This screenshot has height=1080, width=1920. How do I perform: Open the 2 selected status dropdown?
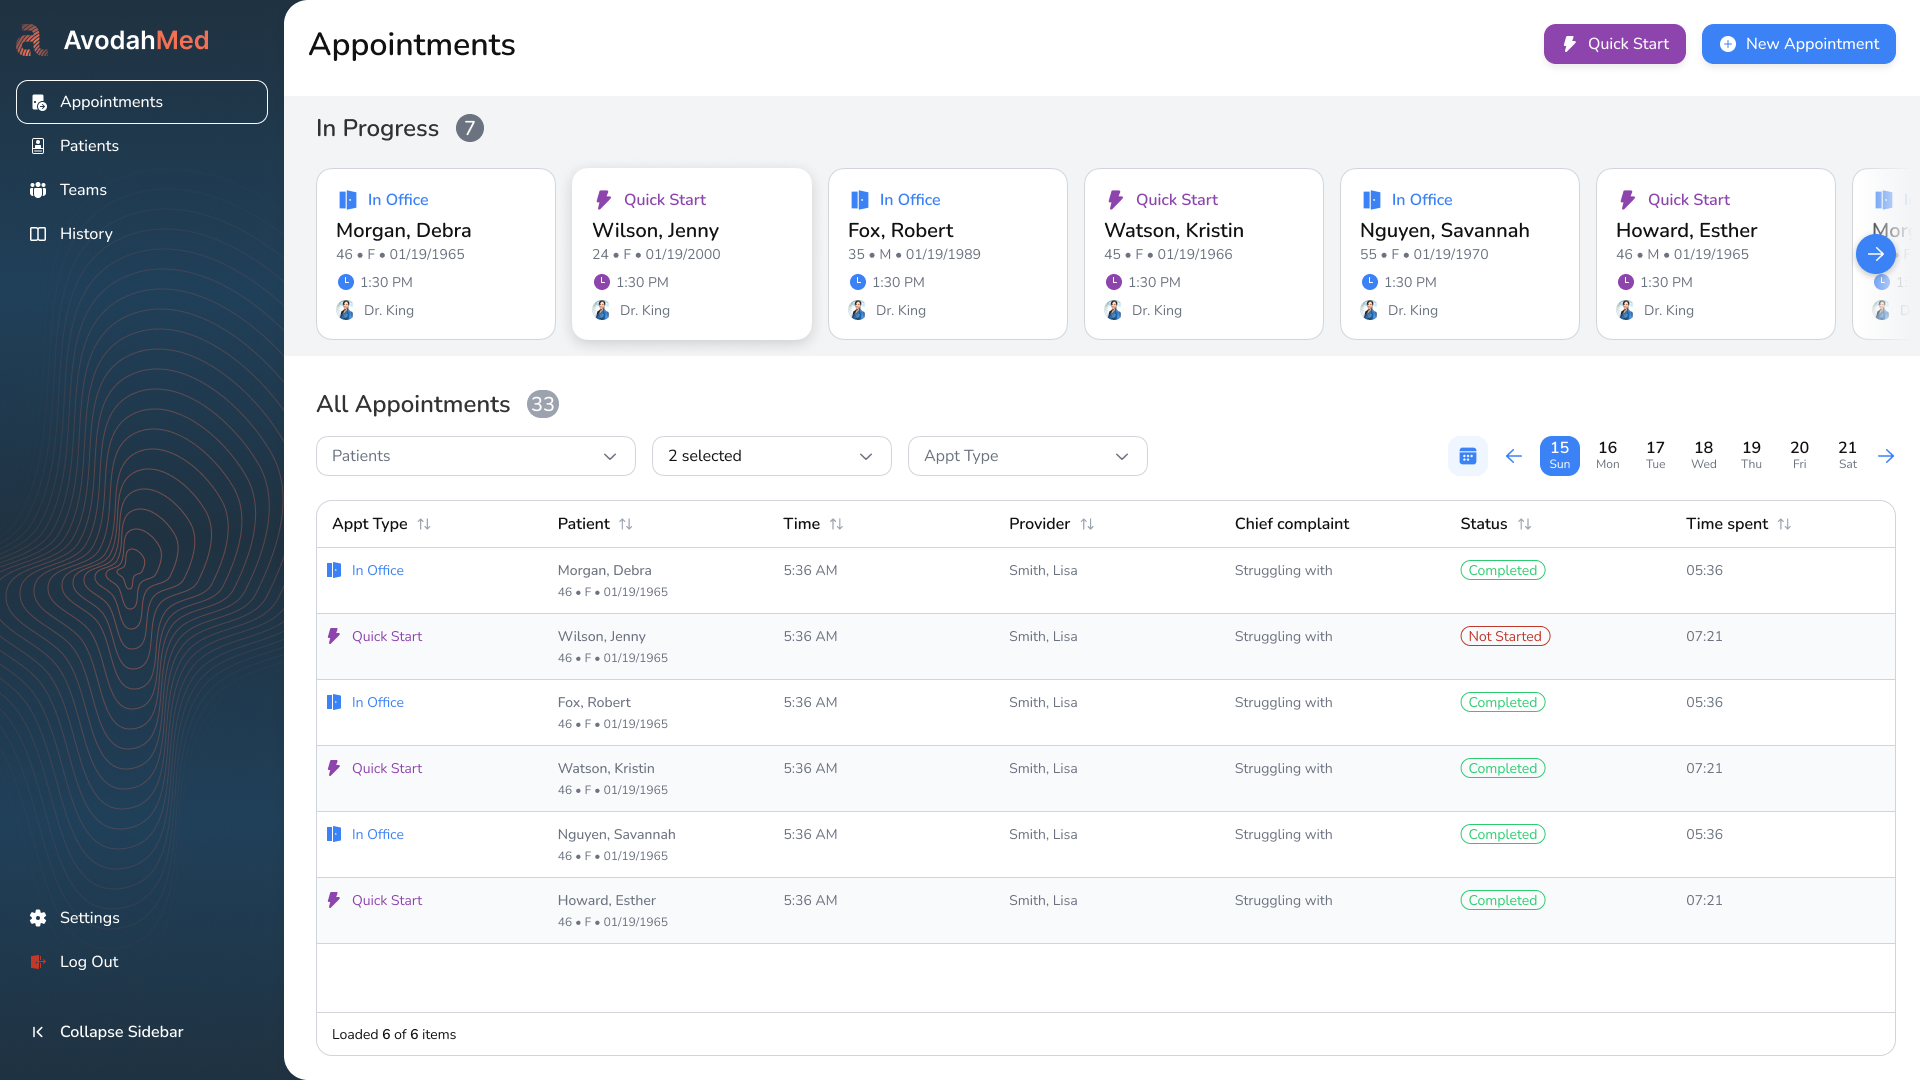click(x=771, y=456)
